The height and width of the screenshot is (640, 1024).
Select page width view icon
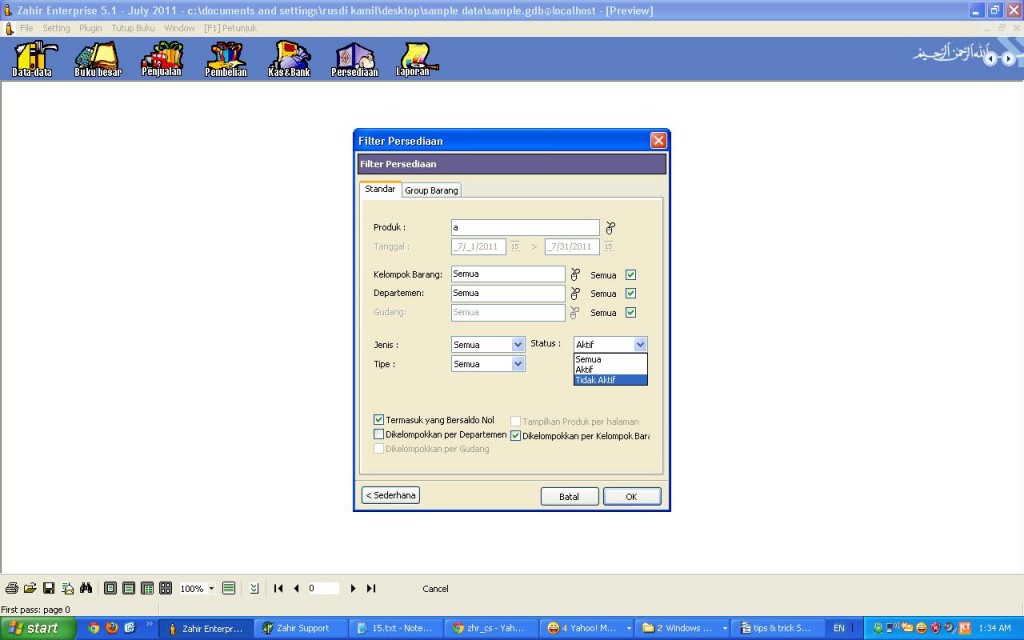pyautogui.click(x=129, y=588)
